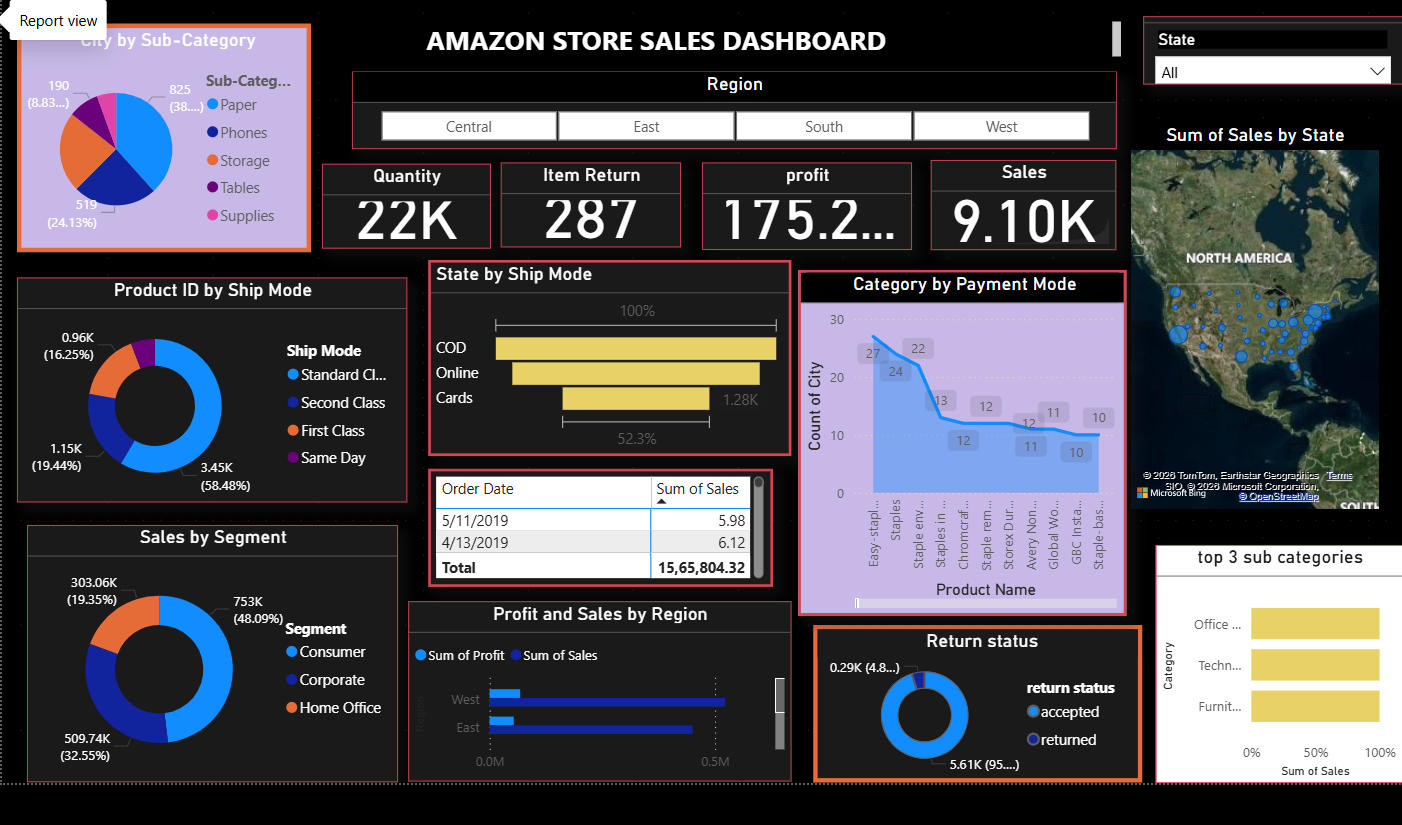Open the State dropdown showing All
The height and width of the screenshot is (825, 1402).
pos(1272,72)
